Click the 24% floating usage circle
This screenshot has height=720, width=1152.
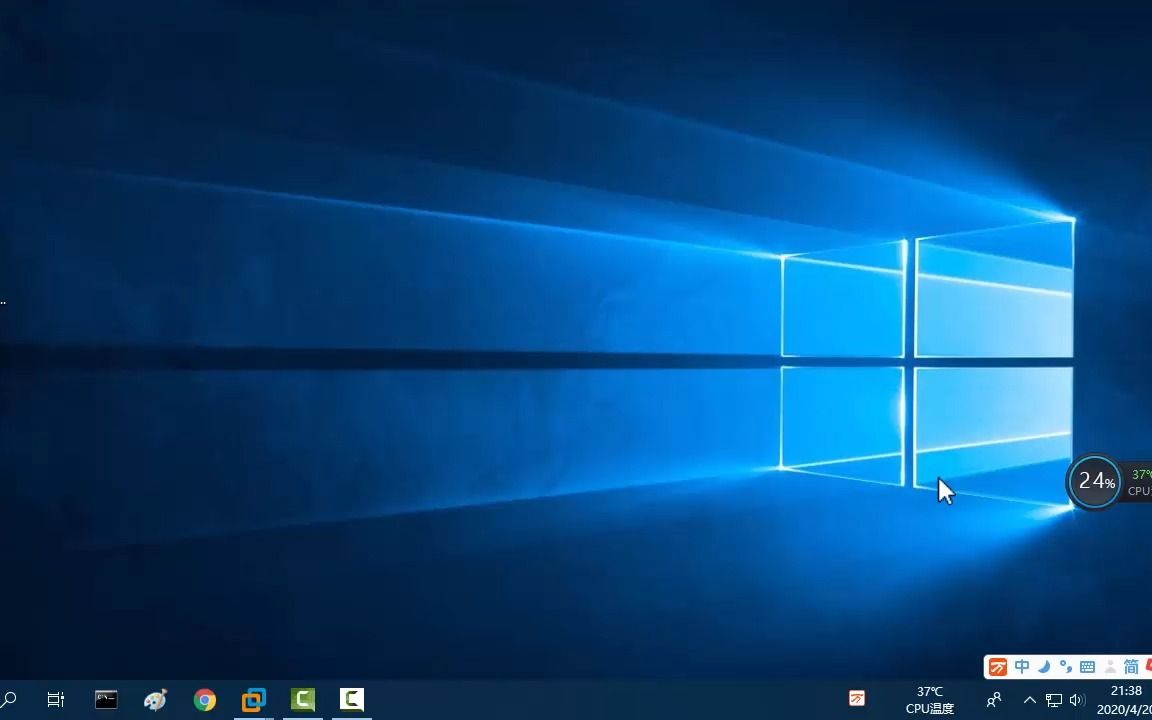tap(1095, 482)
